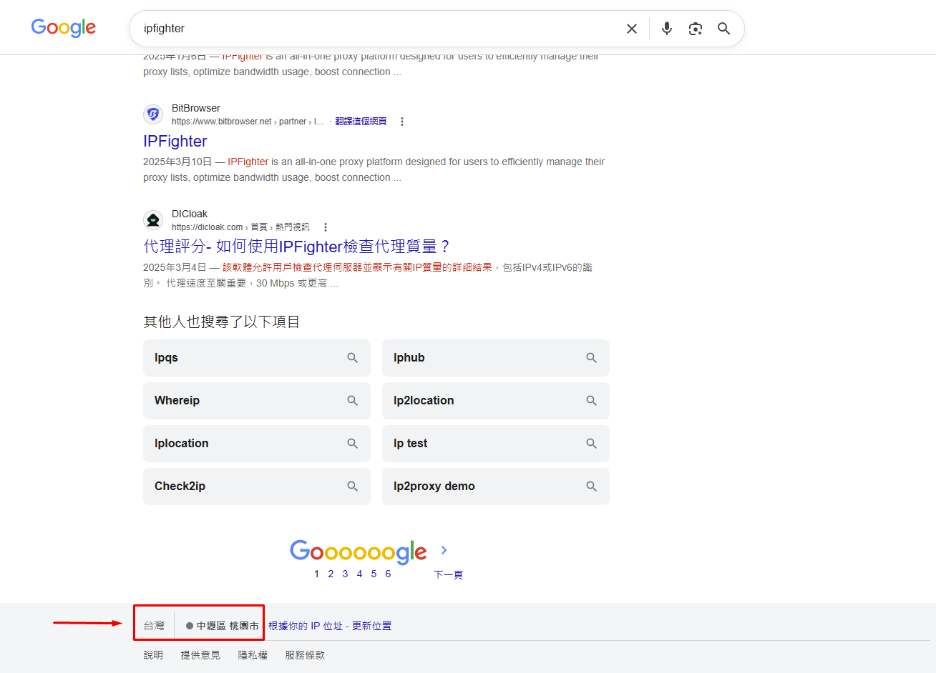Go to results page 6

click(x=388, y=574)
